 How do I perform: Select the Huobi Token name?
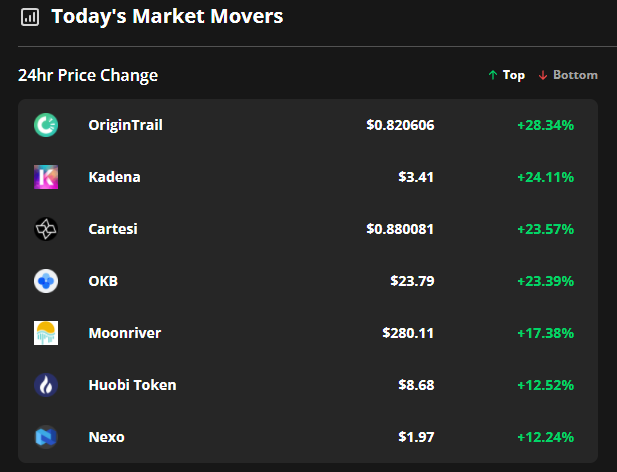[132, 385]
